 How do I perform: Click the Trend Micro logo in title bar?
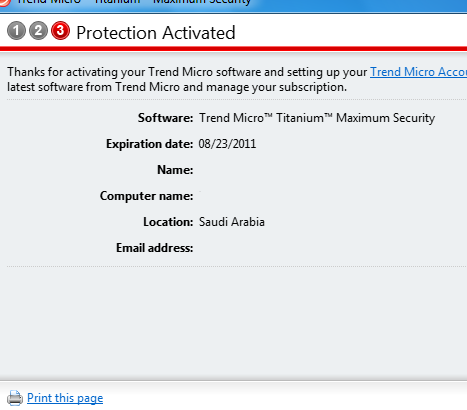(5, 2)
